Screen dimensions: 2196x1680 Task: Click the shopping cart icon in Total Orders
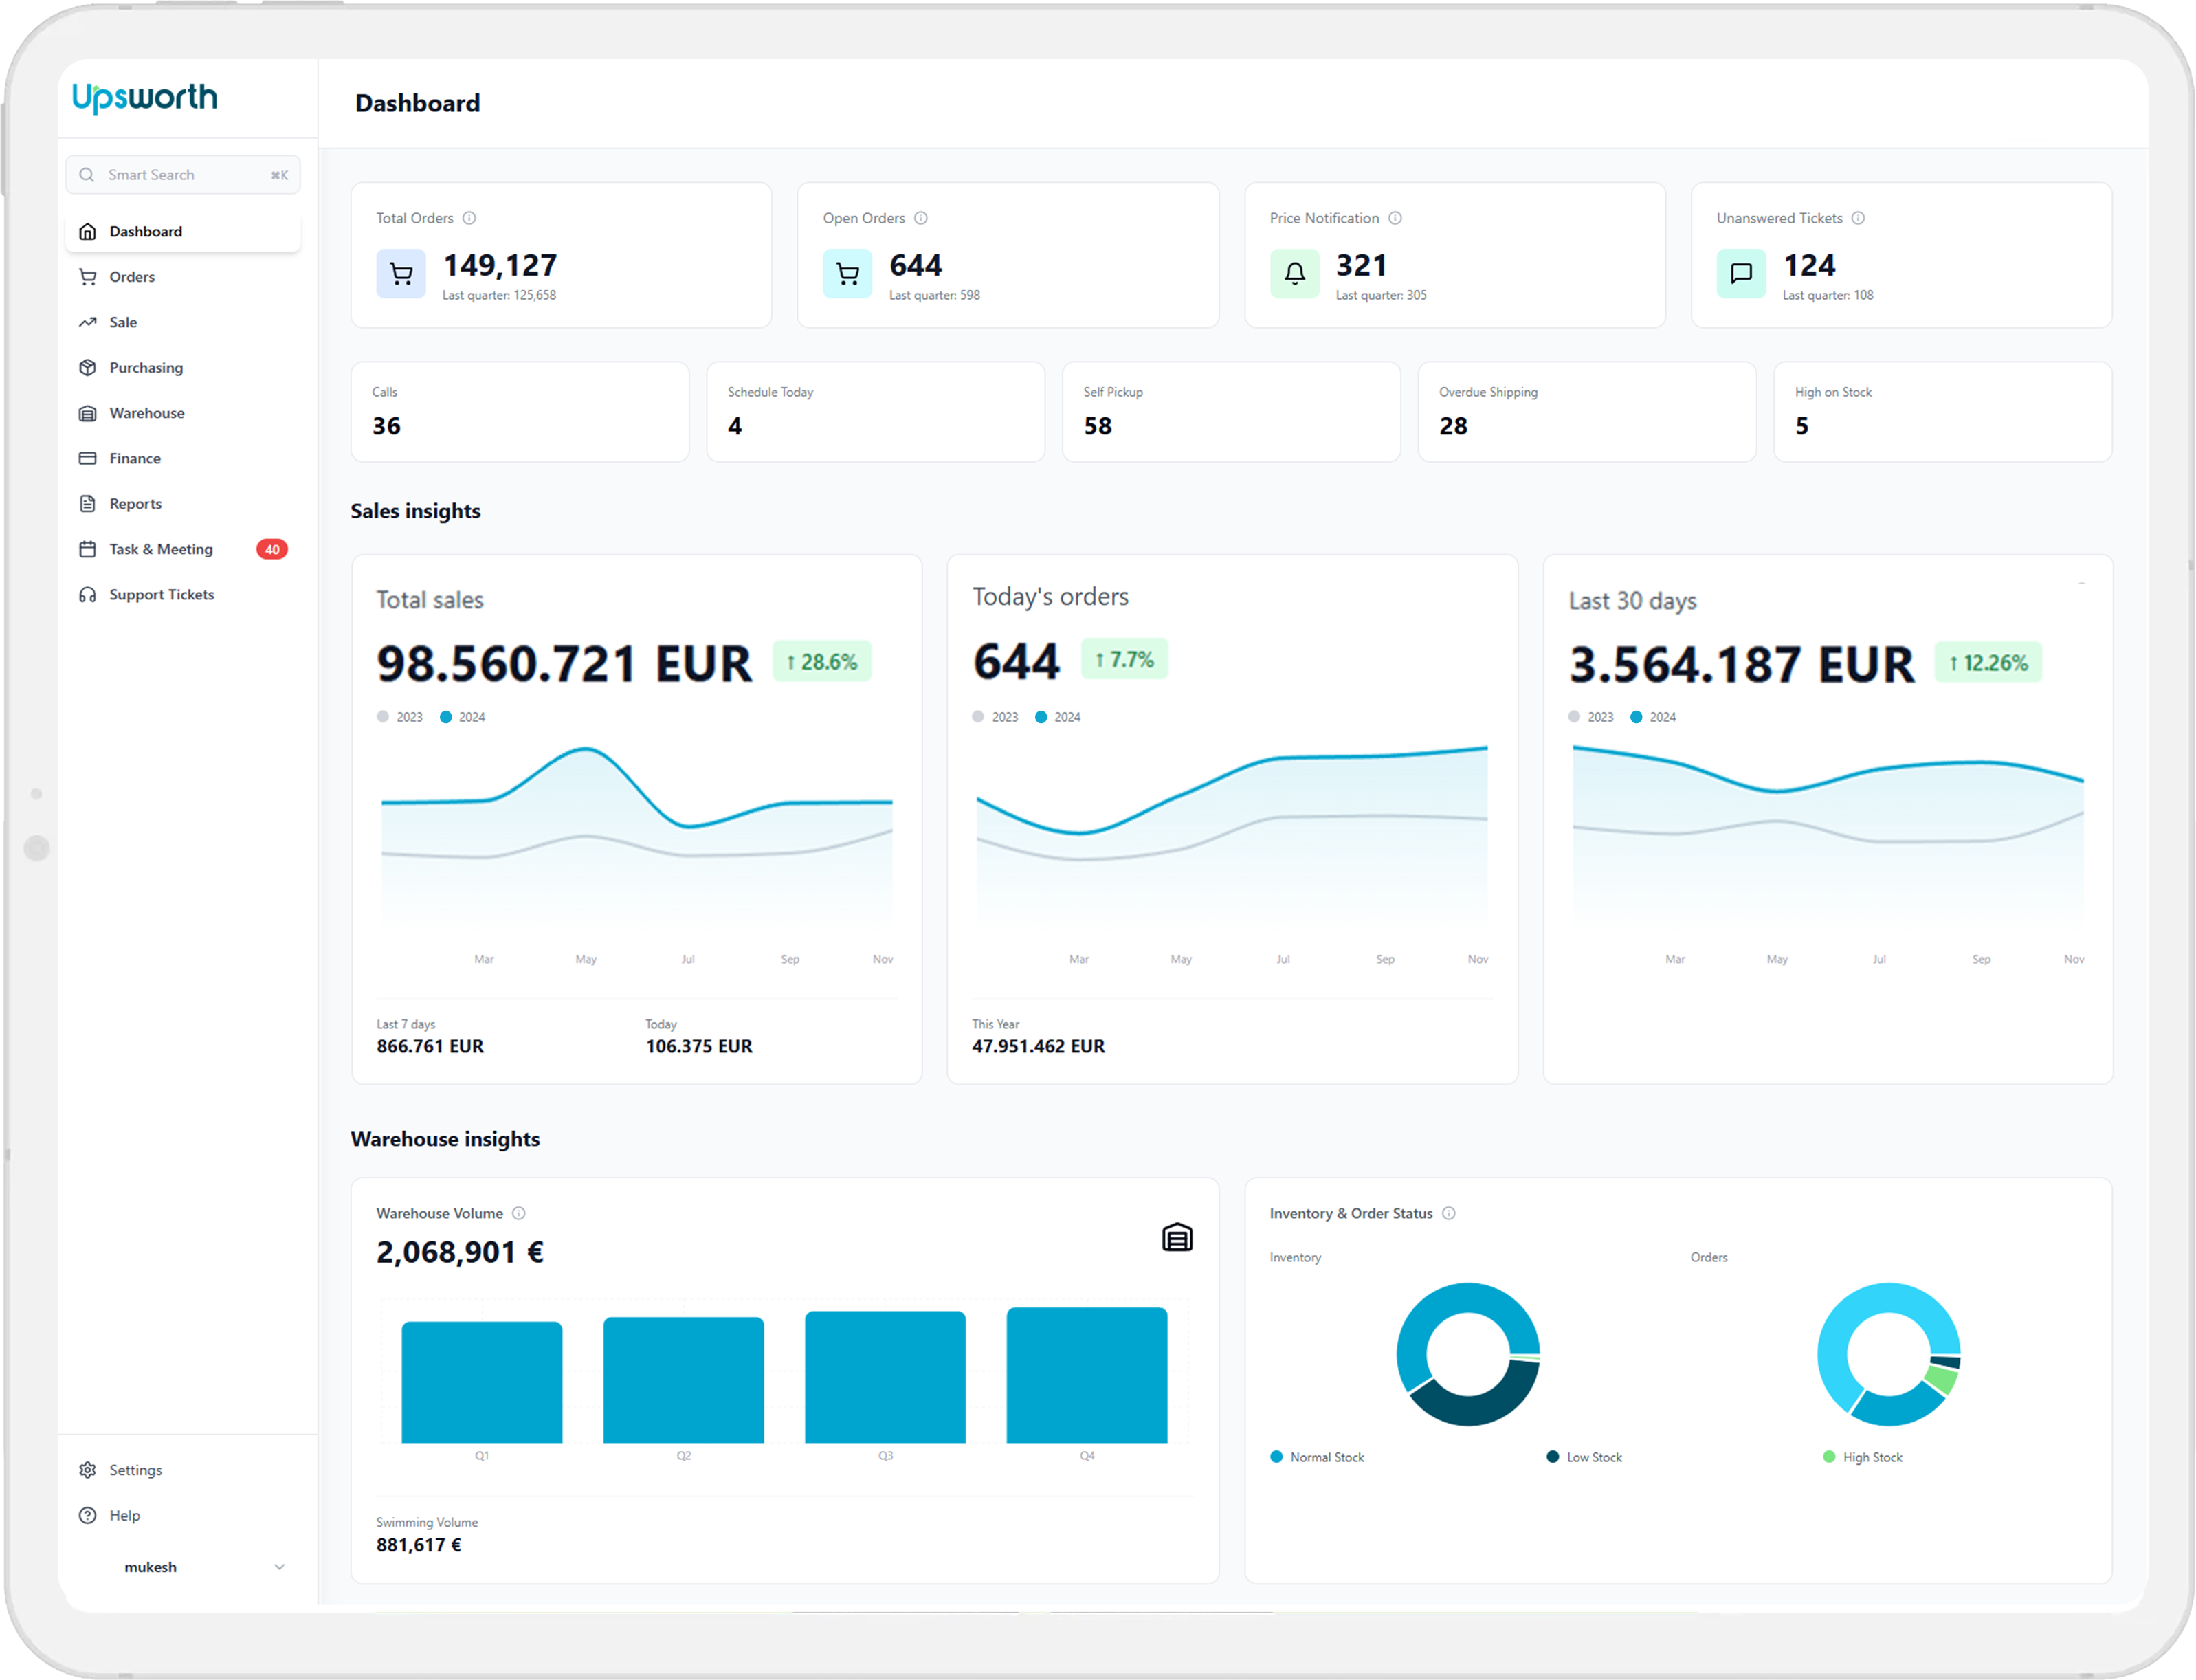pyautogui.click(x=401, y=273)
